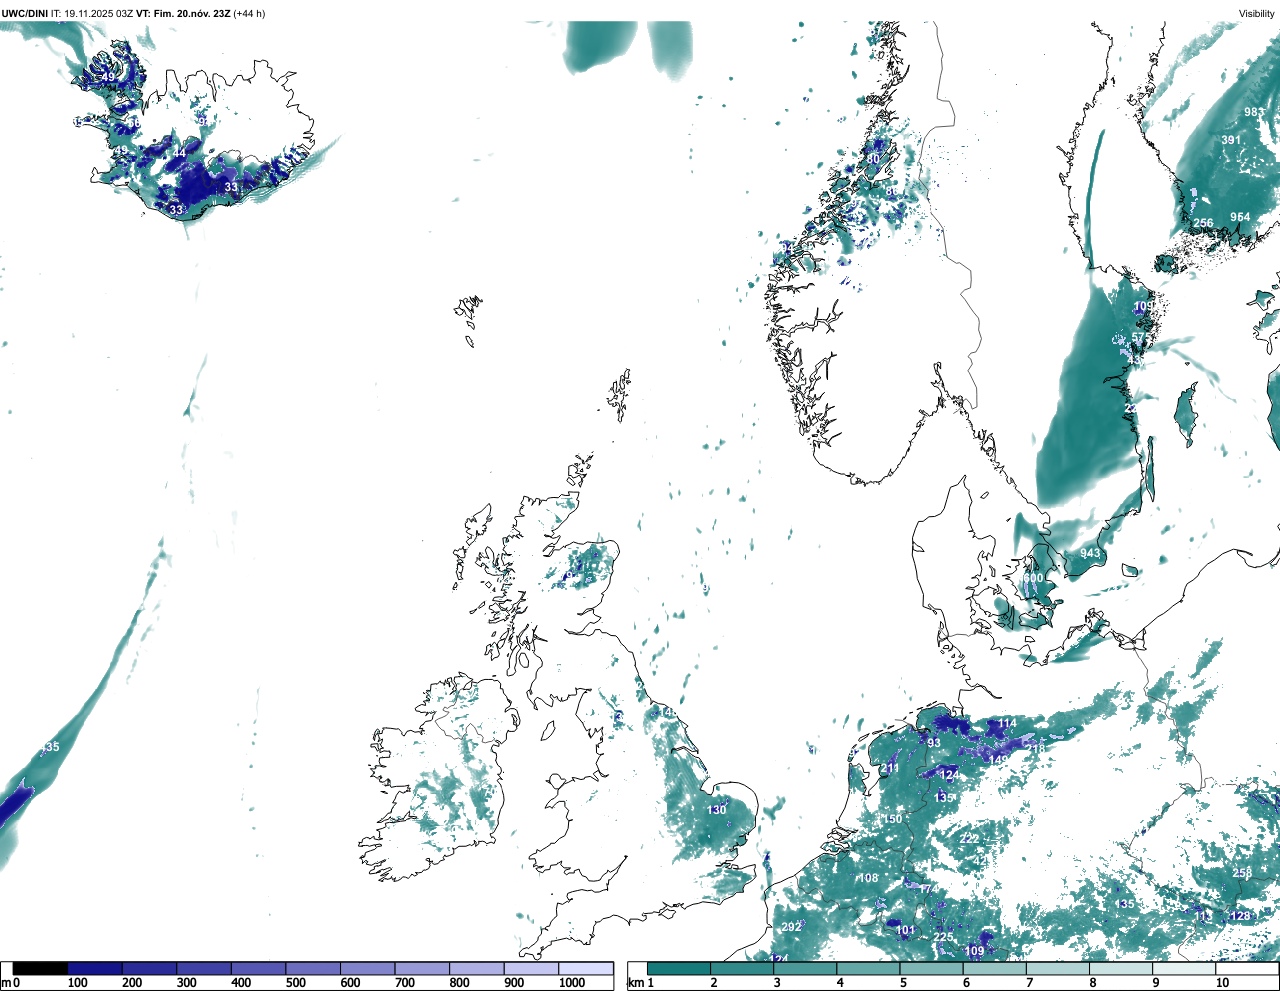Click the 500 tick on metre scale
Image resolution: width=1280 pixels, height=991 pixels.
[x=296, y=983]
